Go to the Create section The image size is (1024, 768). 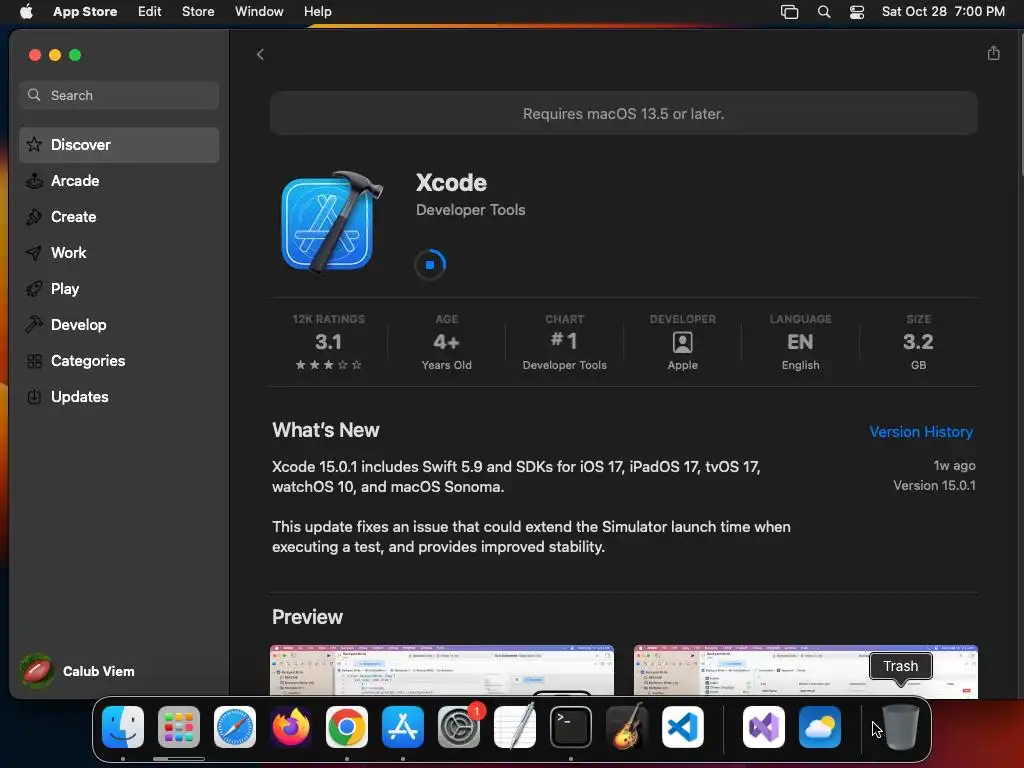pos(119,217)
